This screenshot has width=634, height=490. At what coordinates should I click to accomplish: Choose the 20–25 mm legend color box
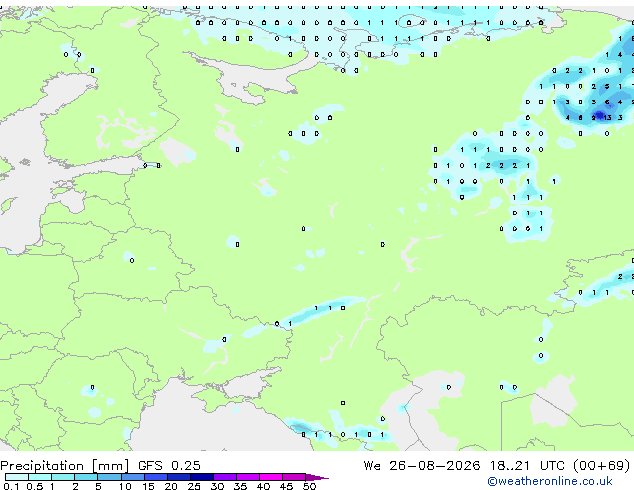click(x=178, y=477)
